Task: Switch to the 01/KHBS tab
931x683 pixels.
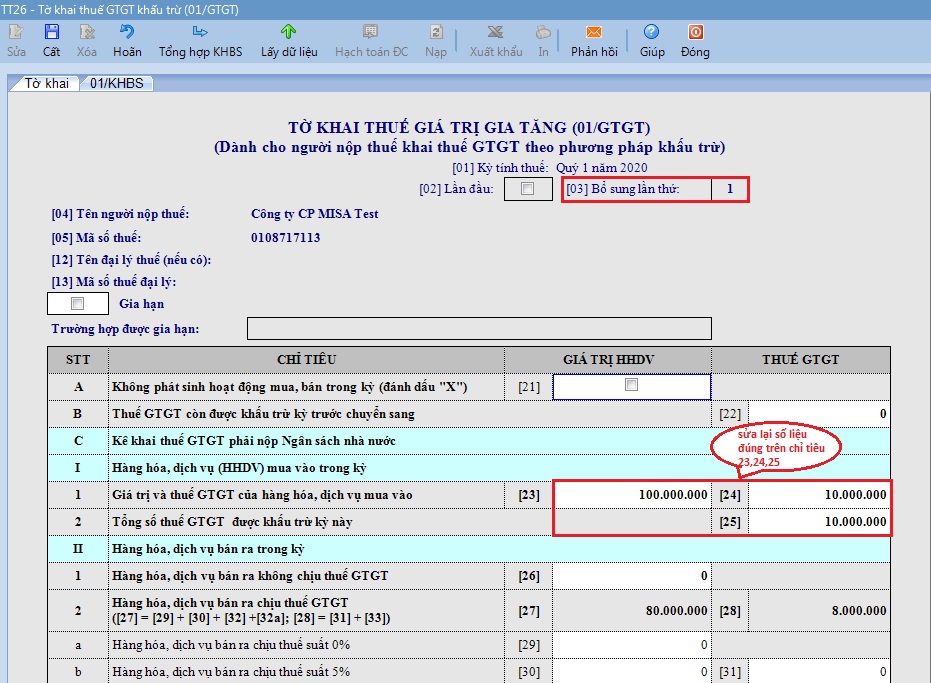Action: tap(116, 83)
